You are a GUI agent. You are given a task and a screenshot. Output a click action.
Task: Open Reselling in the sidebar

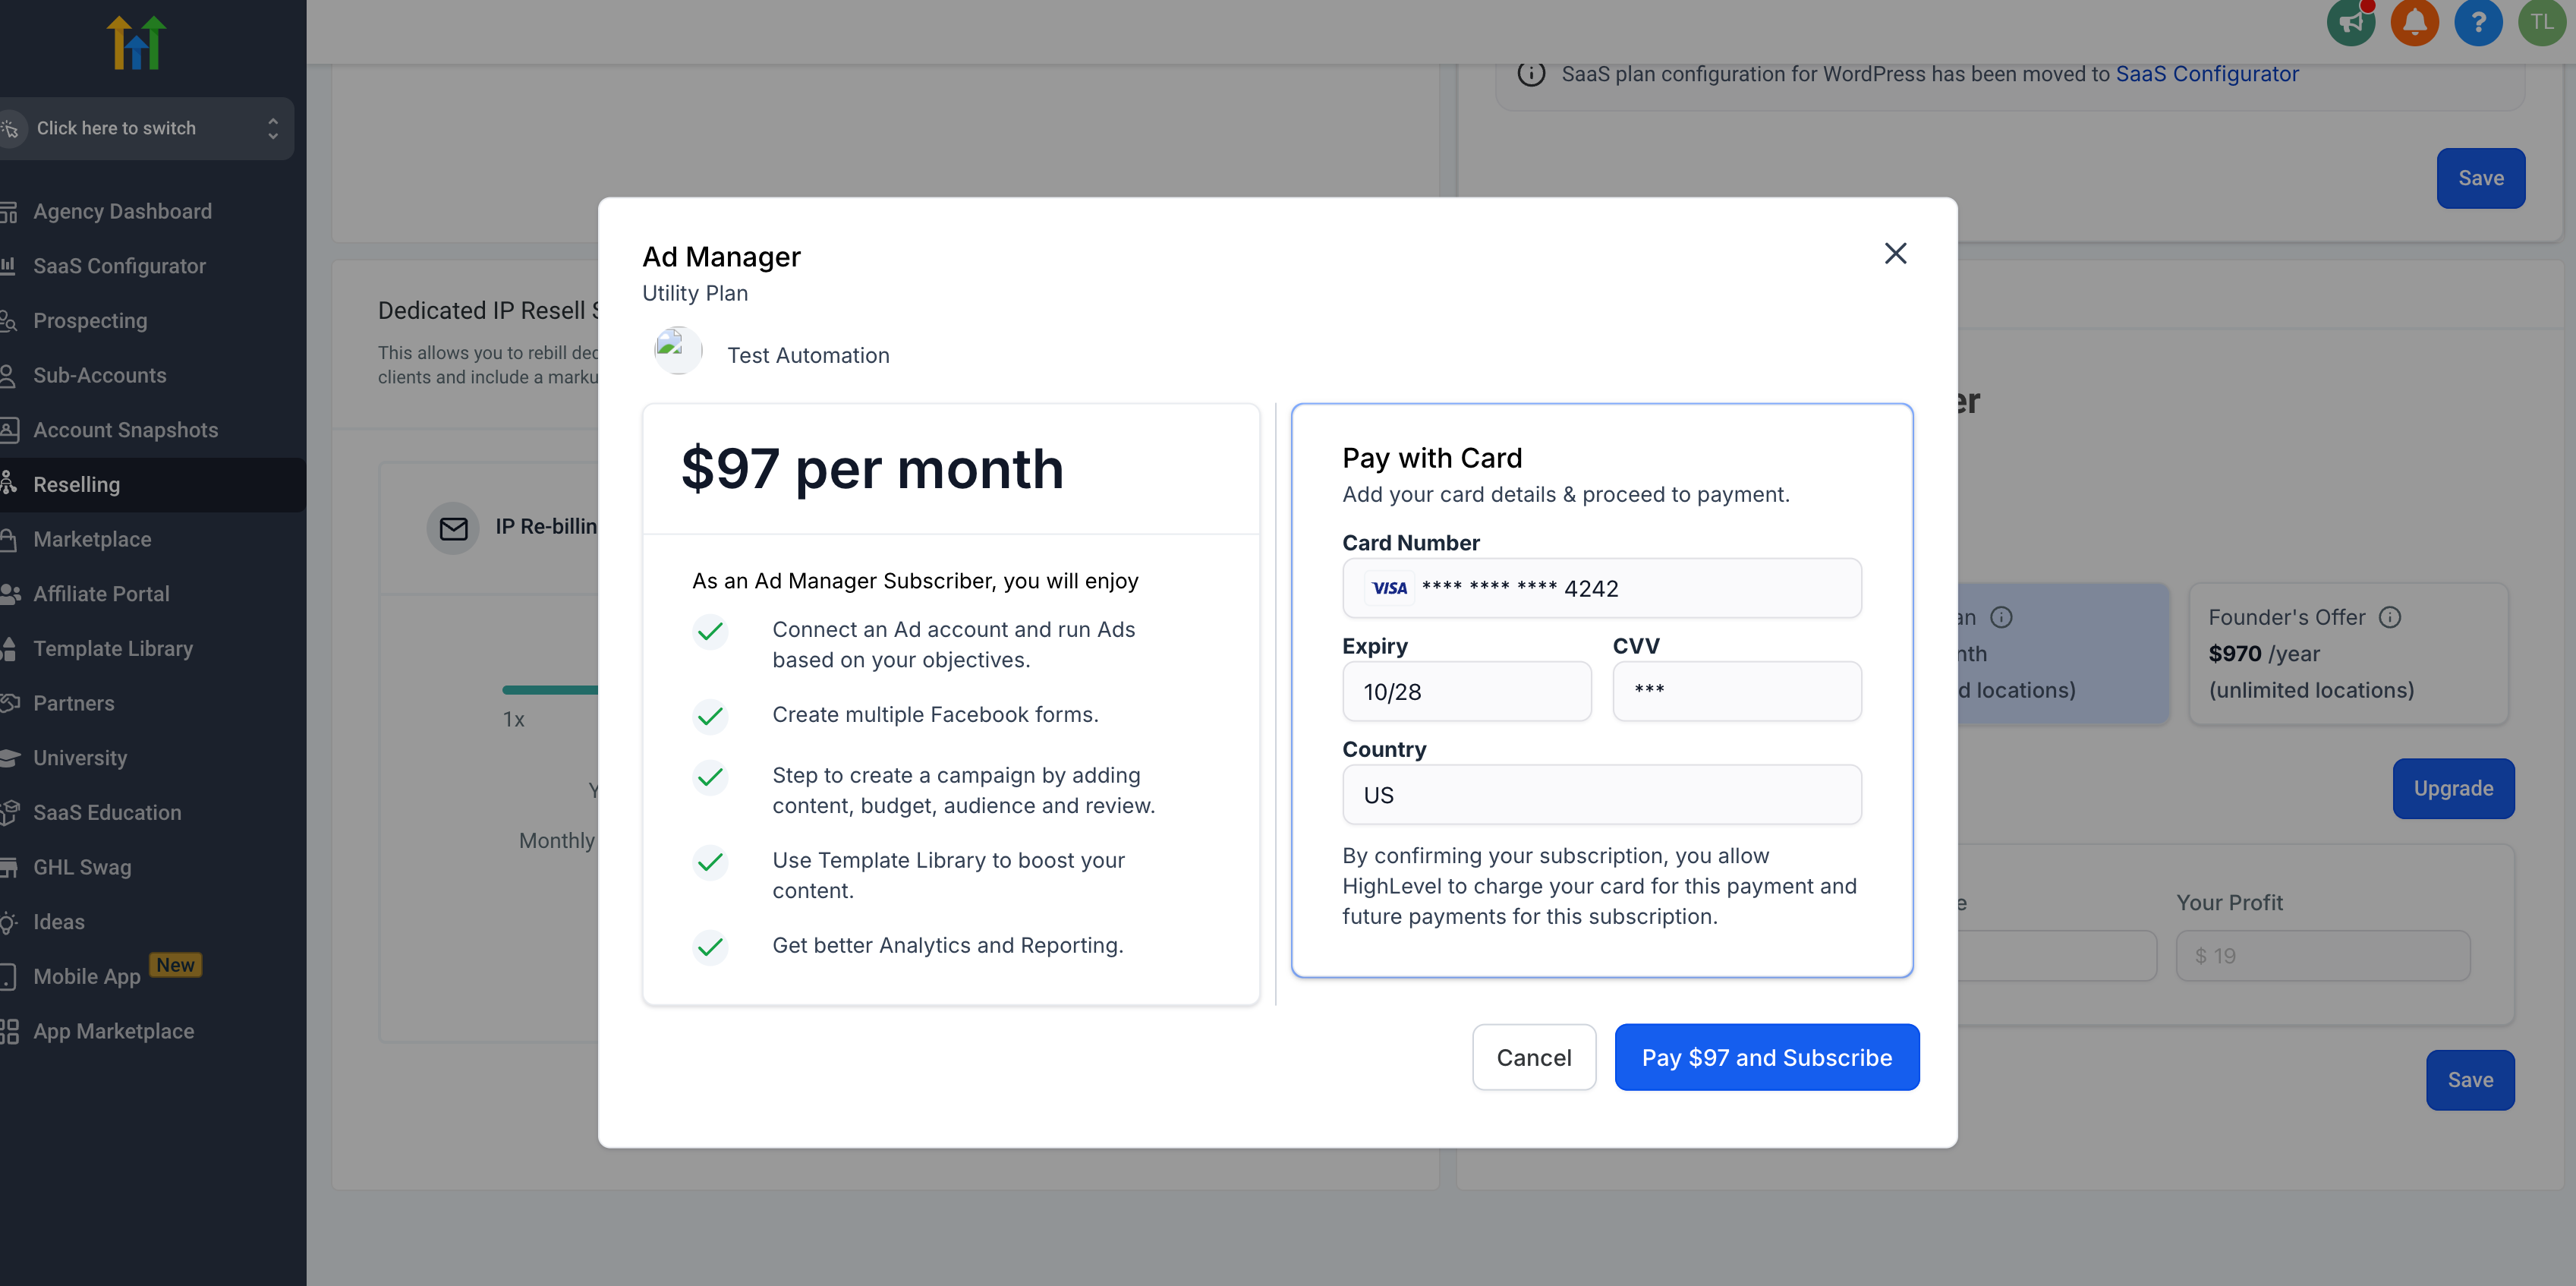point(77,485)
